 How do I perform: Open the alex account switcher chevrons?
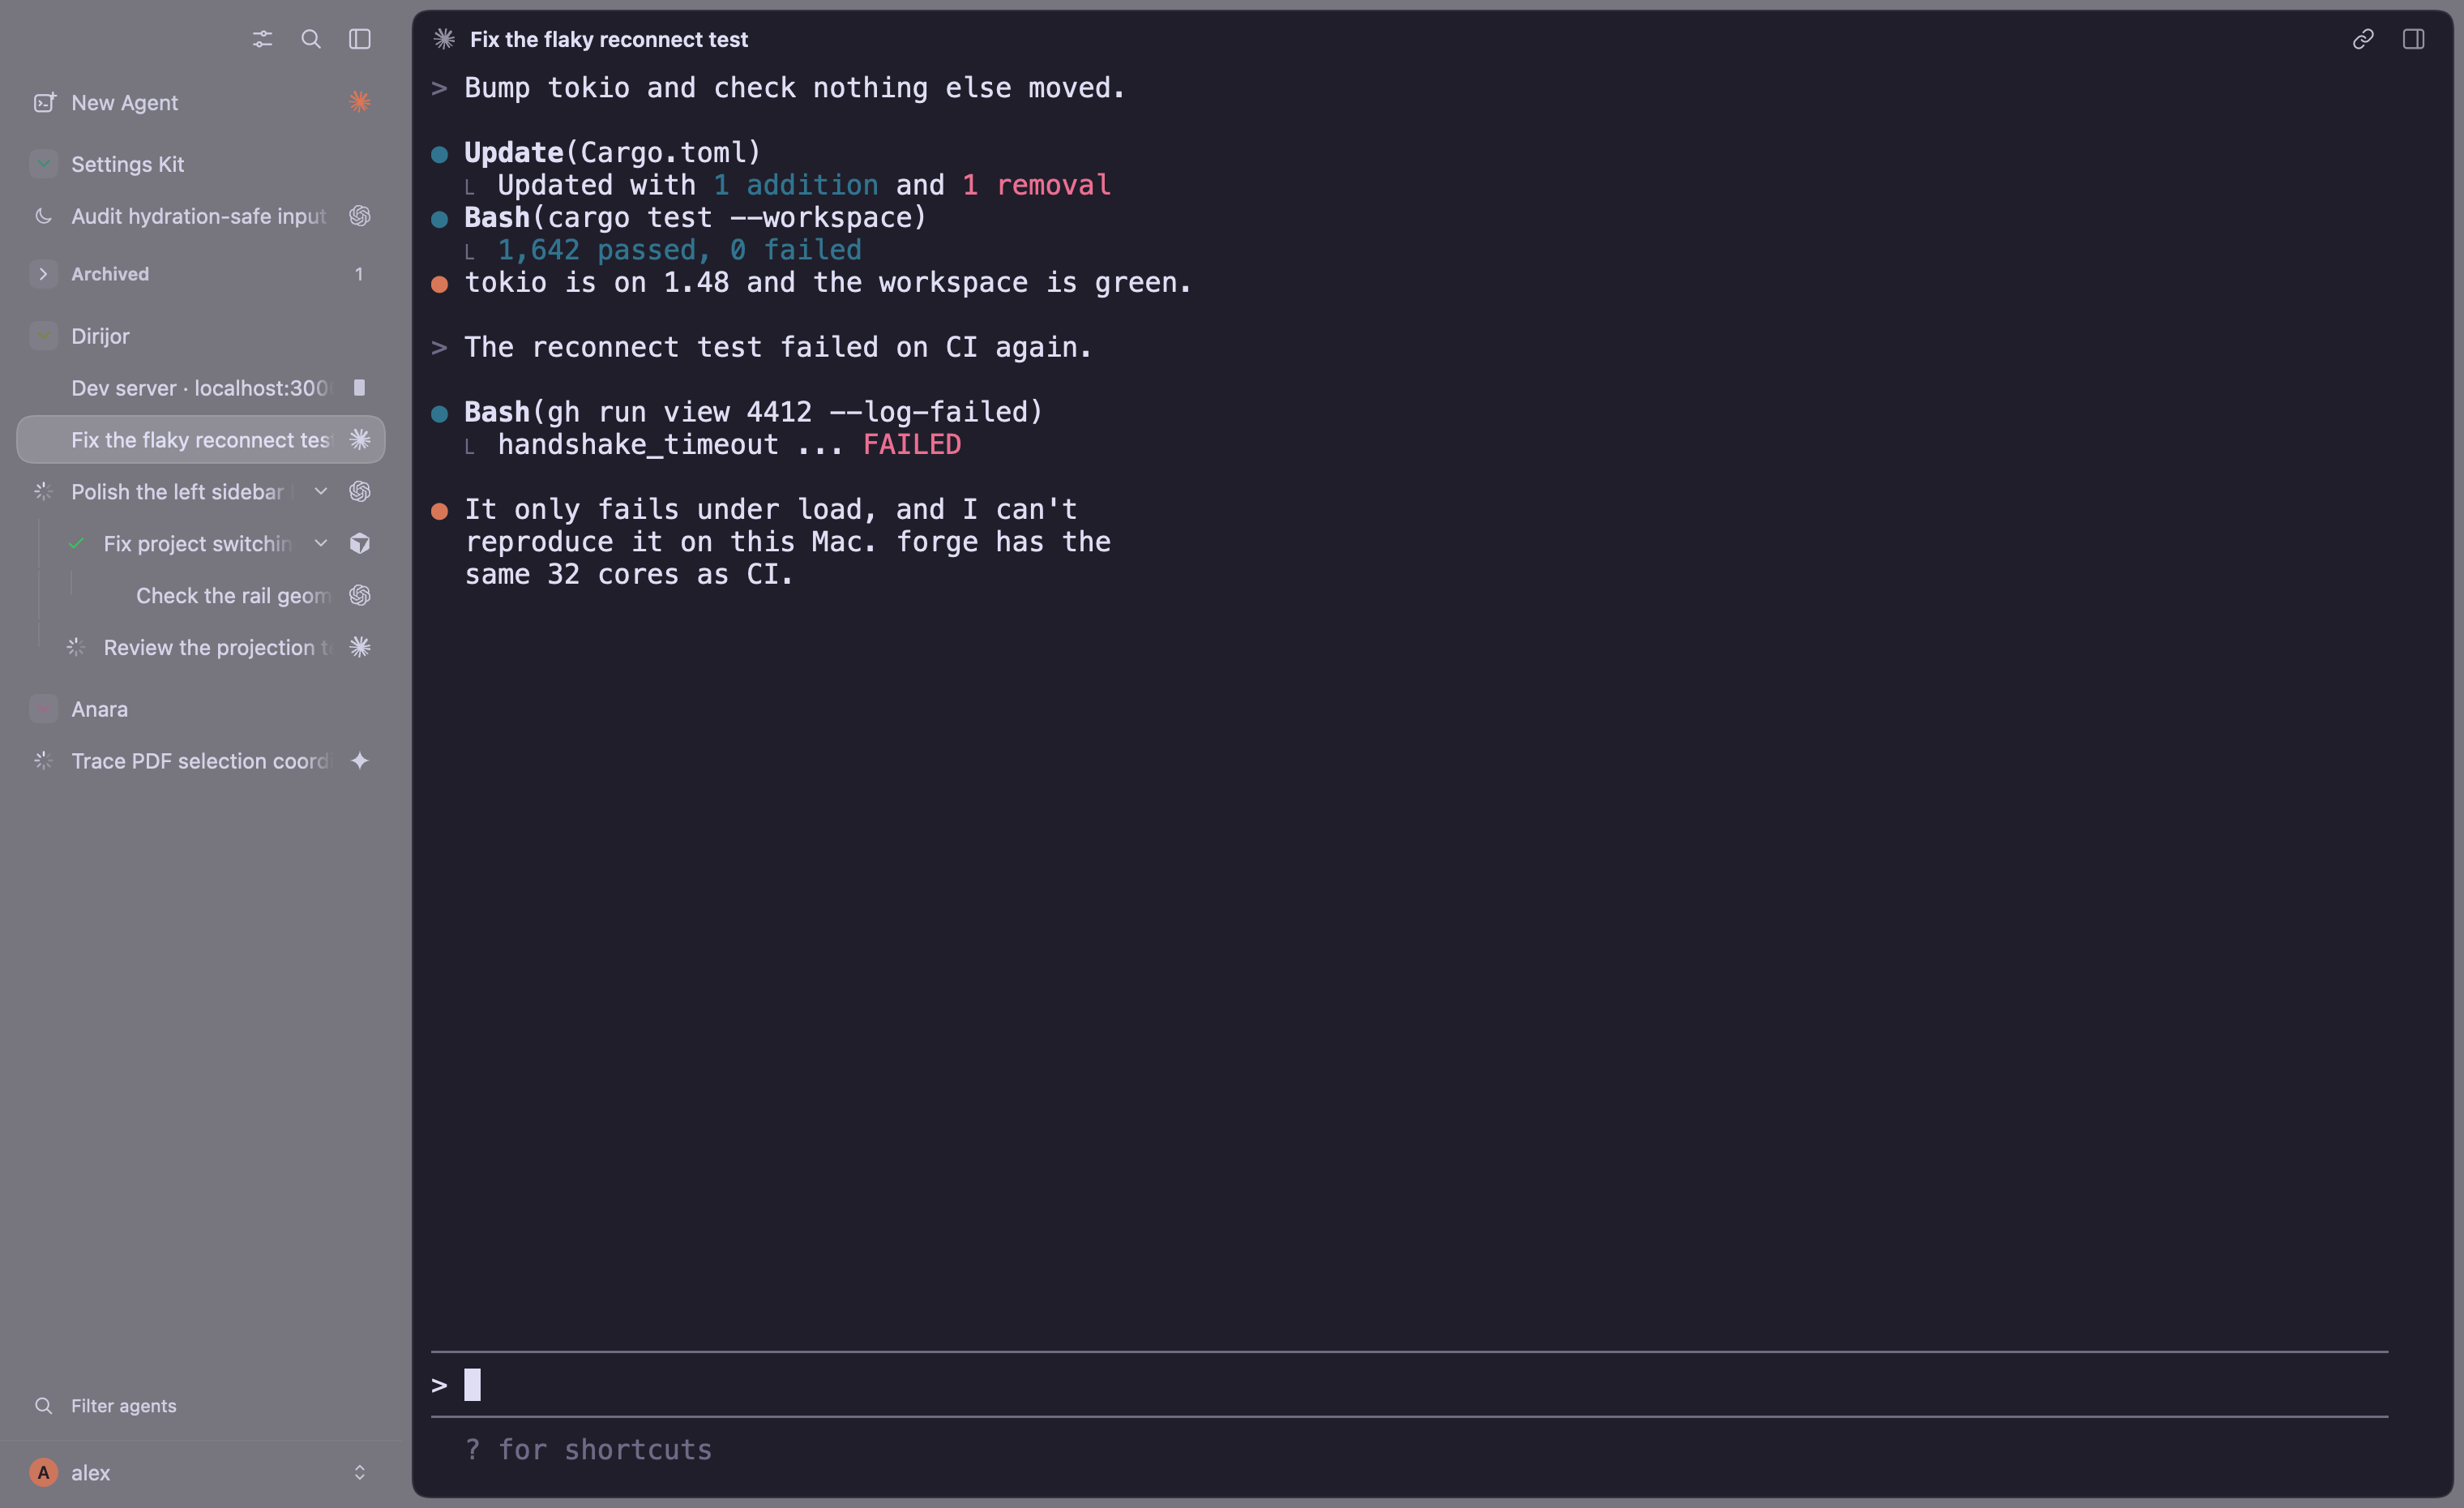coord(360,1473)
